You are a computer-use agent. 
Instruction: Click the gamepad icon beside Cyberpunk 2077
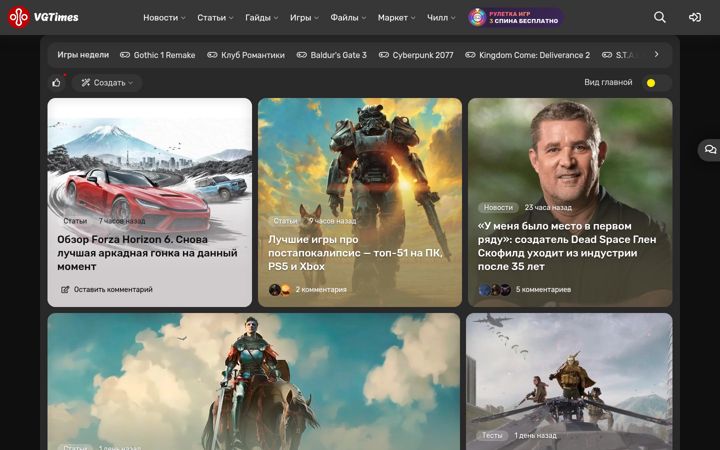point(384,55)
